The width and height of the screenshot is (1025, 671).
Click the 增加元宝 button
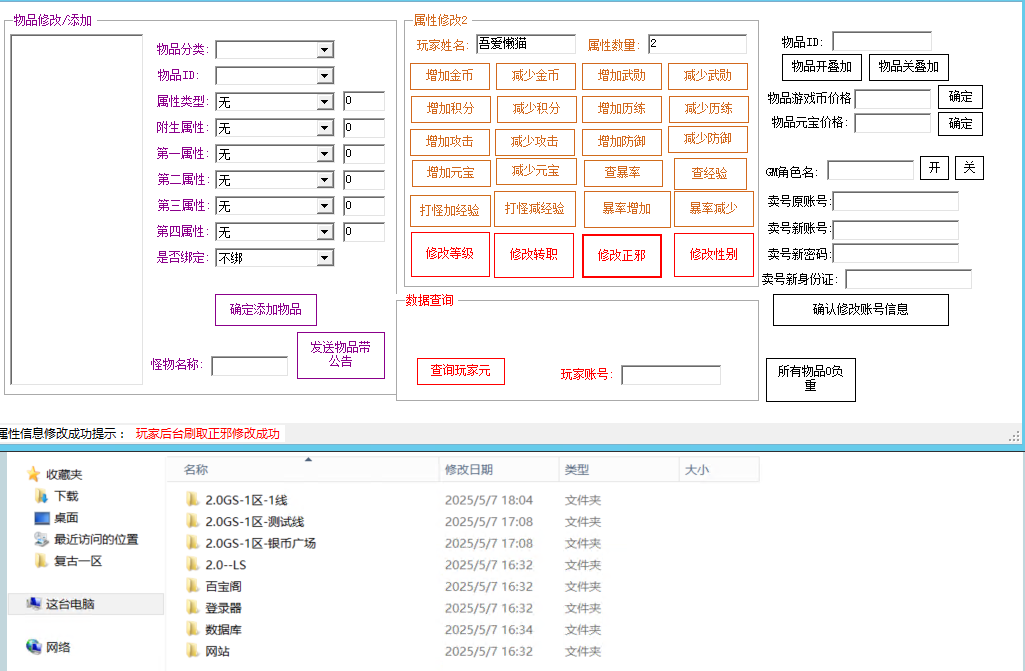[450, 172]
